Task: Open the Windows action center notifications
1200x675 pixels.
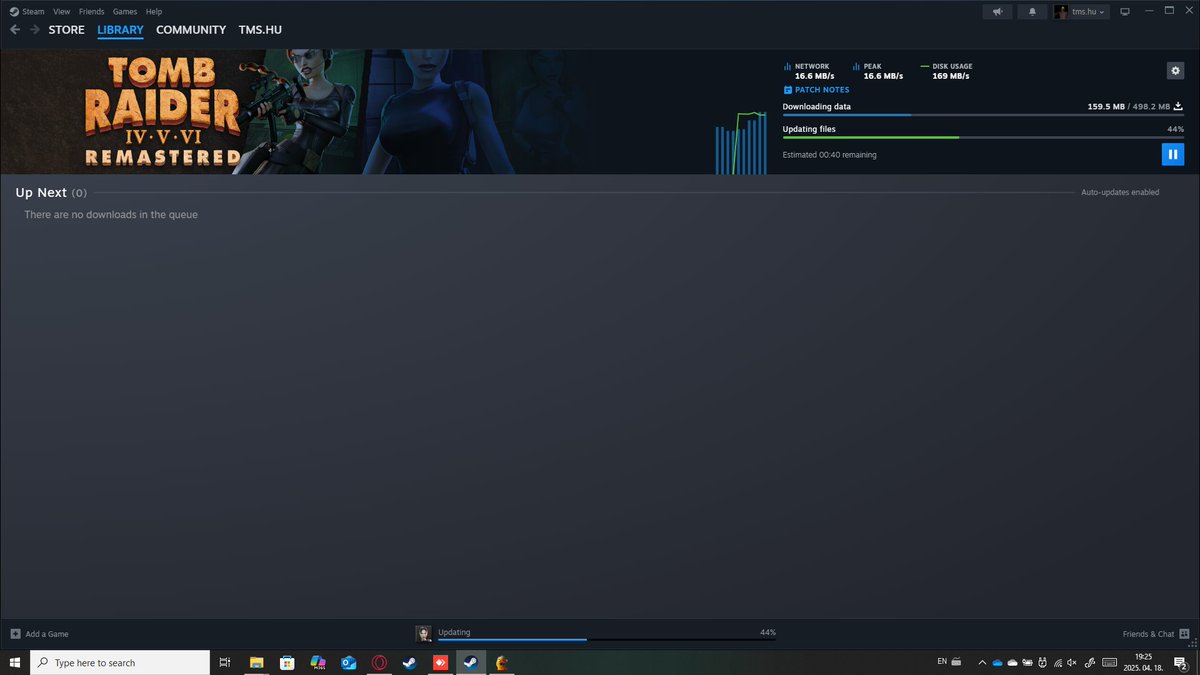Action: click(1181, 662)
